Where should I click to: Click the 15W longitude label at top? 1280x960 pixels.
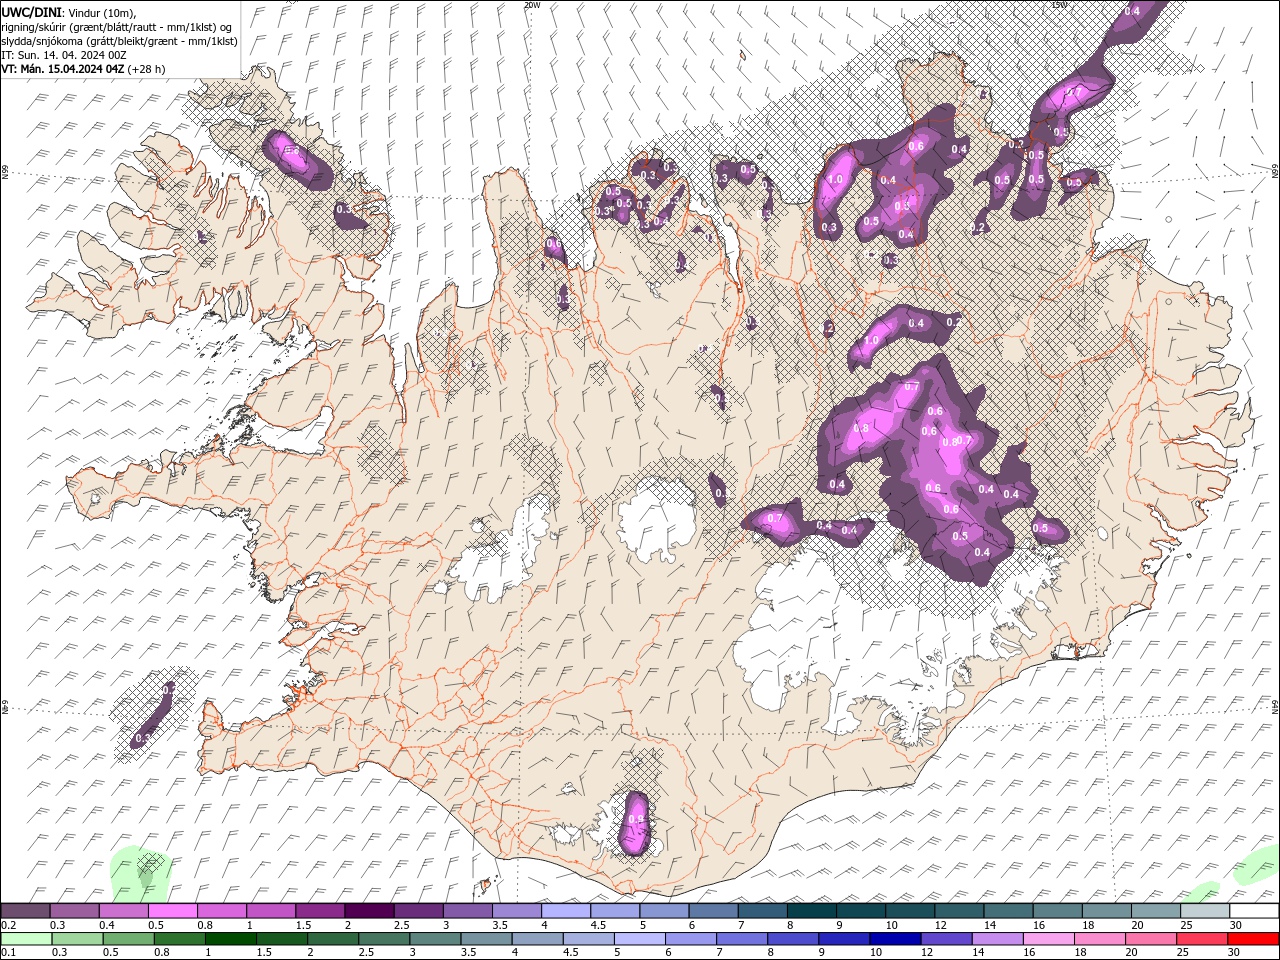pos(1059,5)
